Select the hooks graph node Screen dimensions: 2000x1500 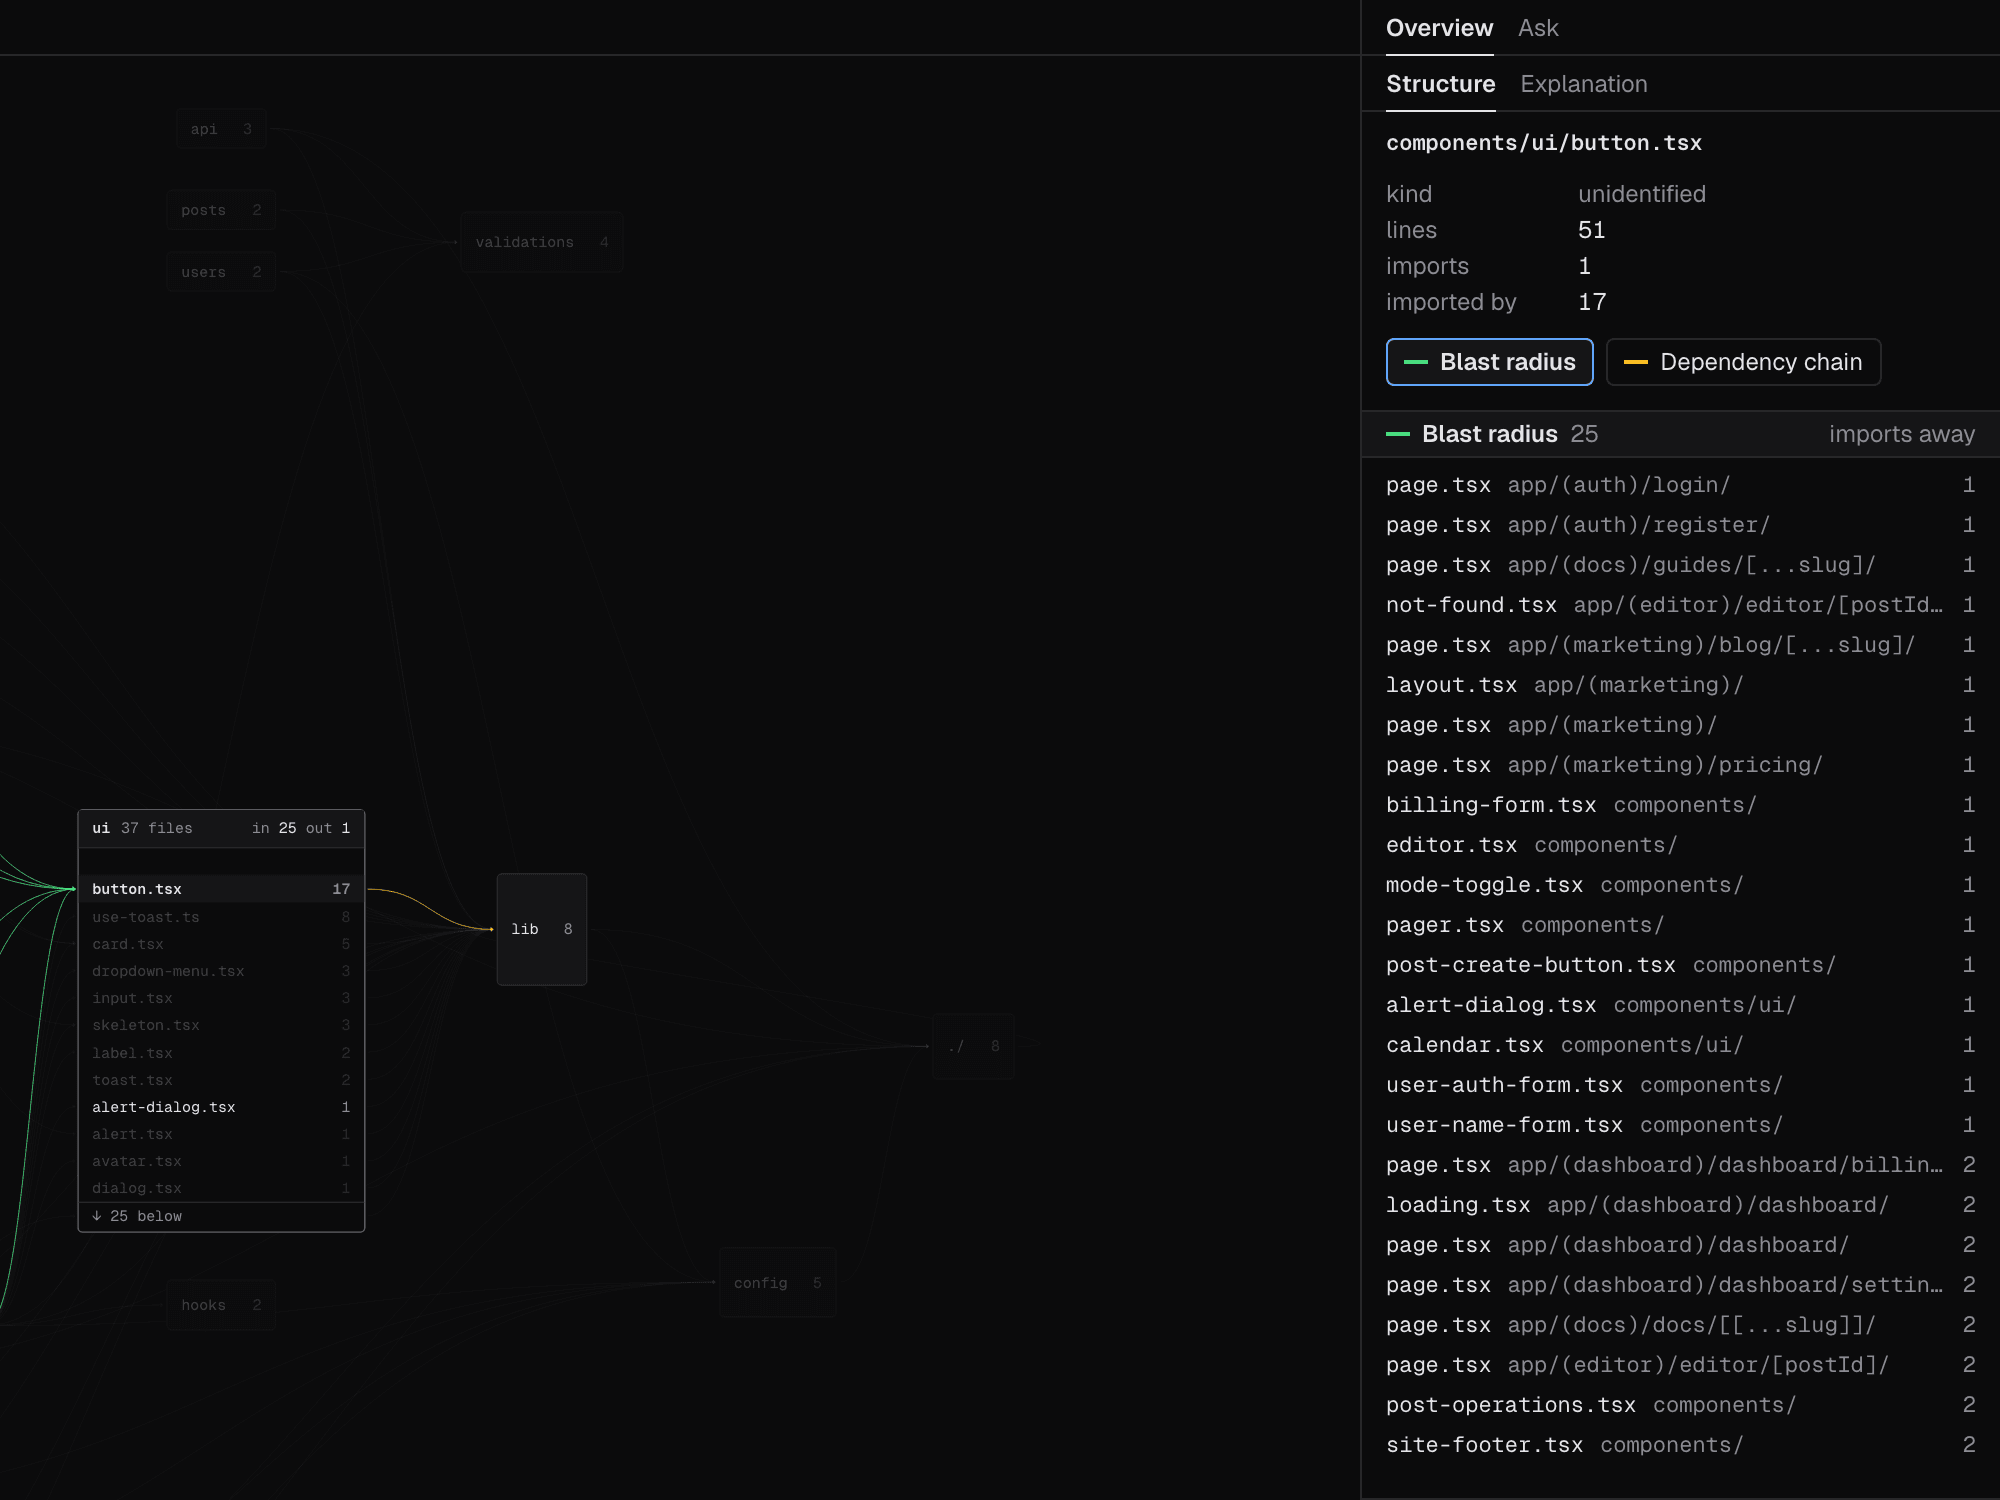(221, 1305)
